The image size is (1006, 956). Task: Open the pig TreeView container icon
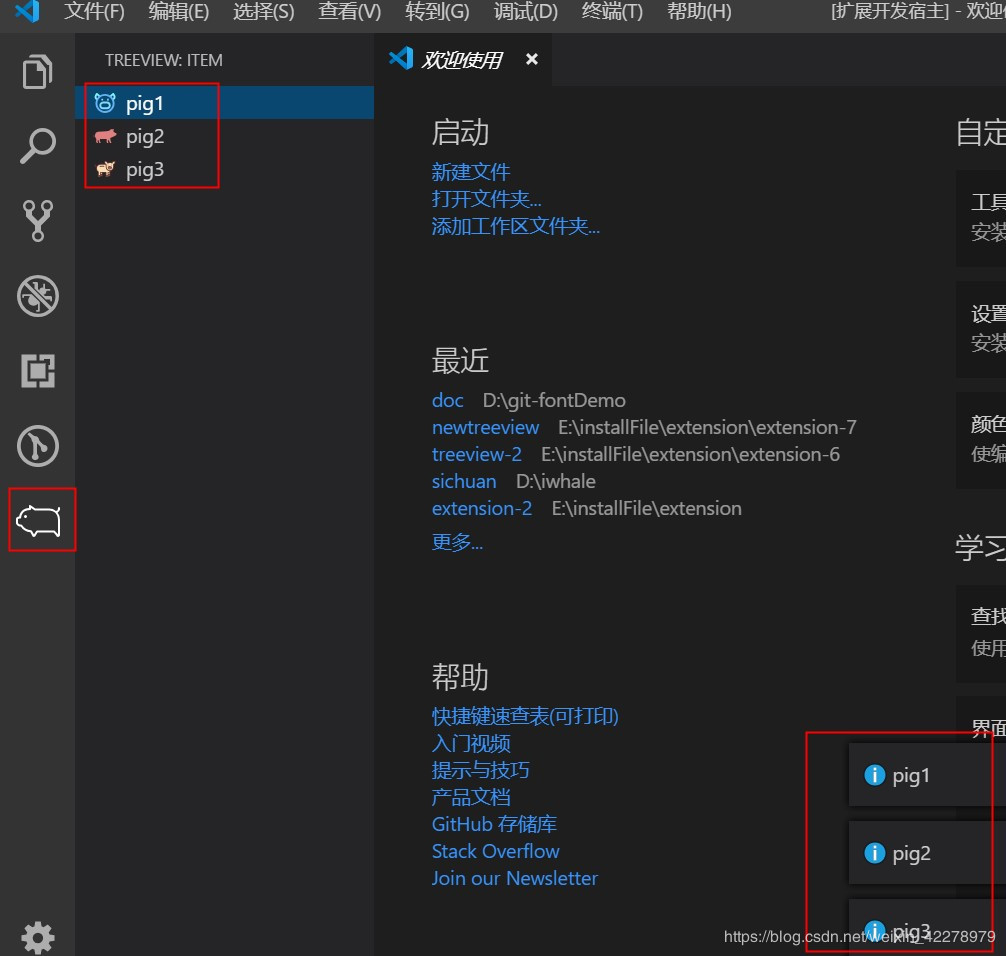tap(38, 520)
